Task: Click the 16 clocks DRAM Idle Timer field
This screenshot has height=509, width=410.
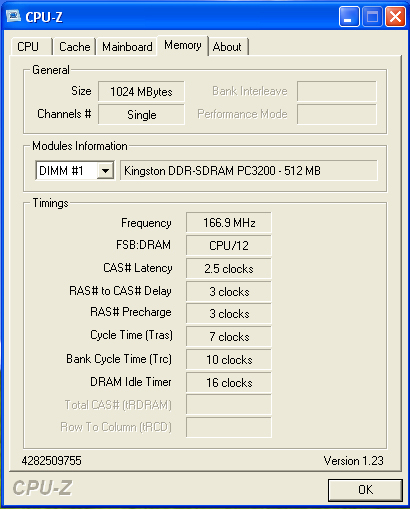Action: pyautogui.click(x=229, y=382)
